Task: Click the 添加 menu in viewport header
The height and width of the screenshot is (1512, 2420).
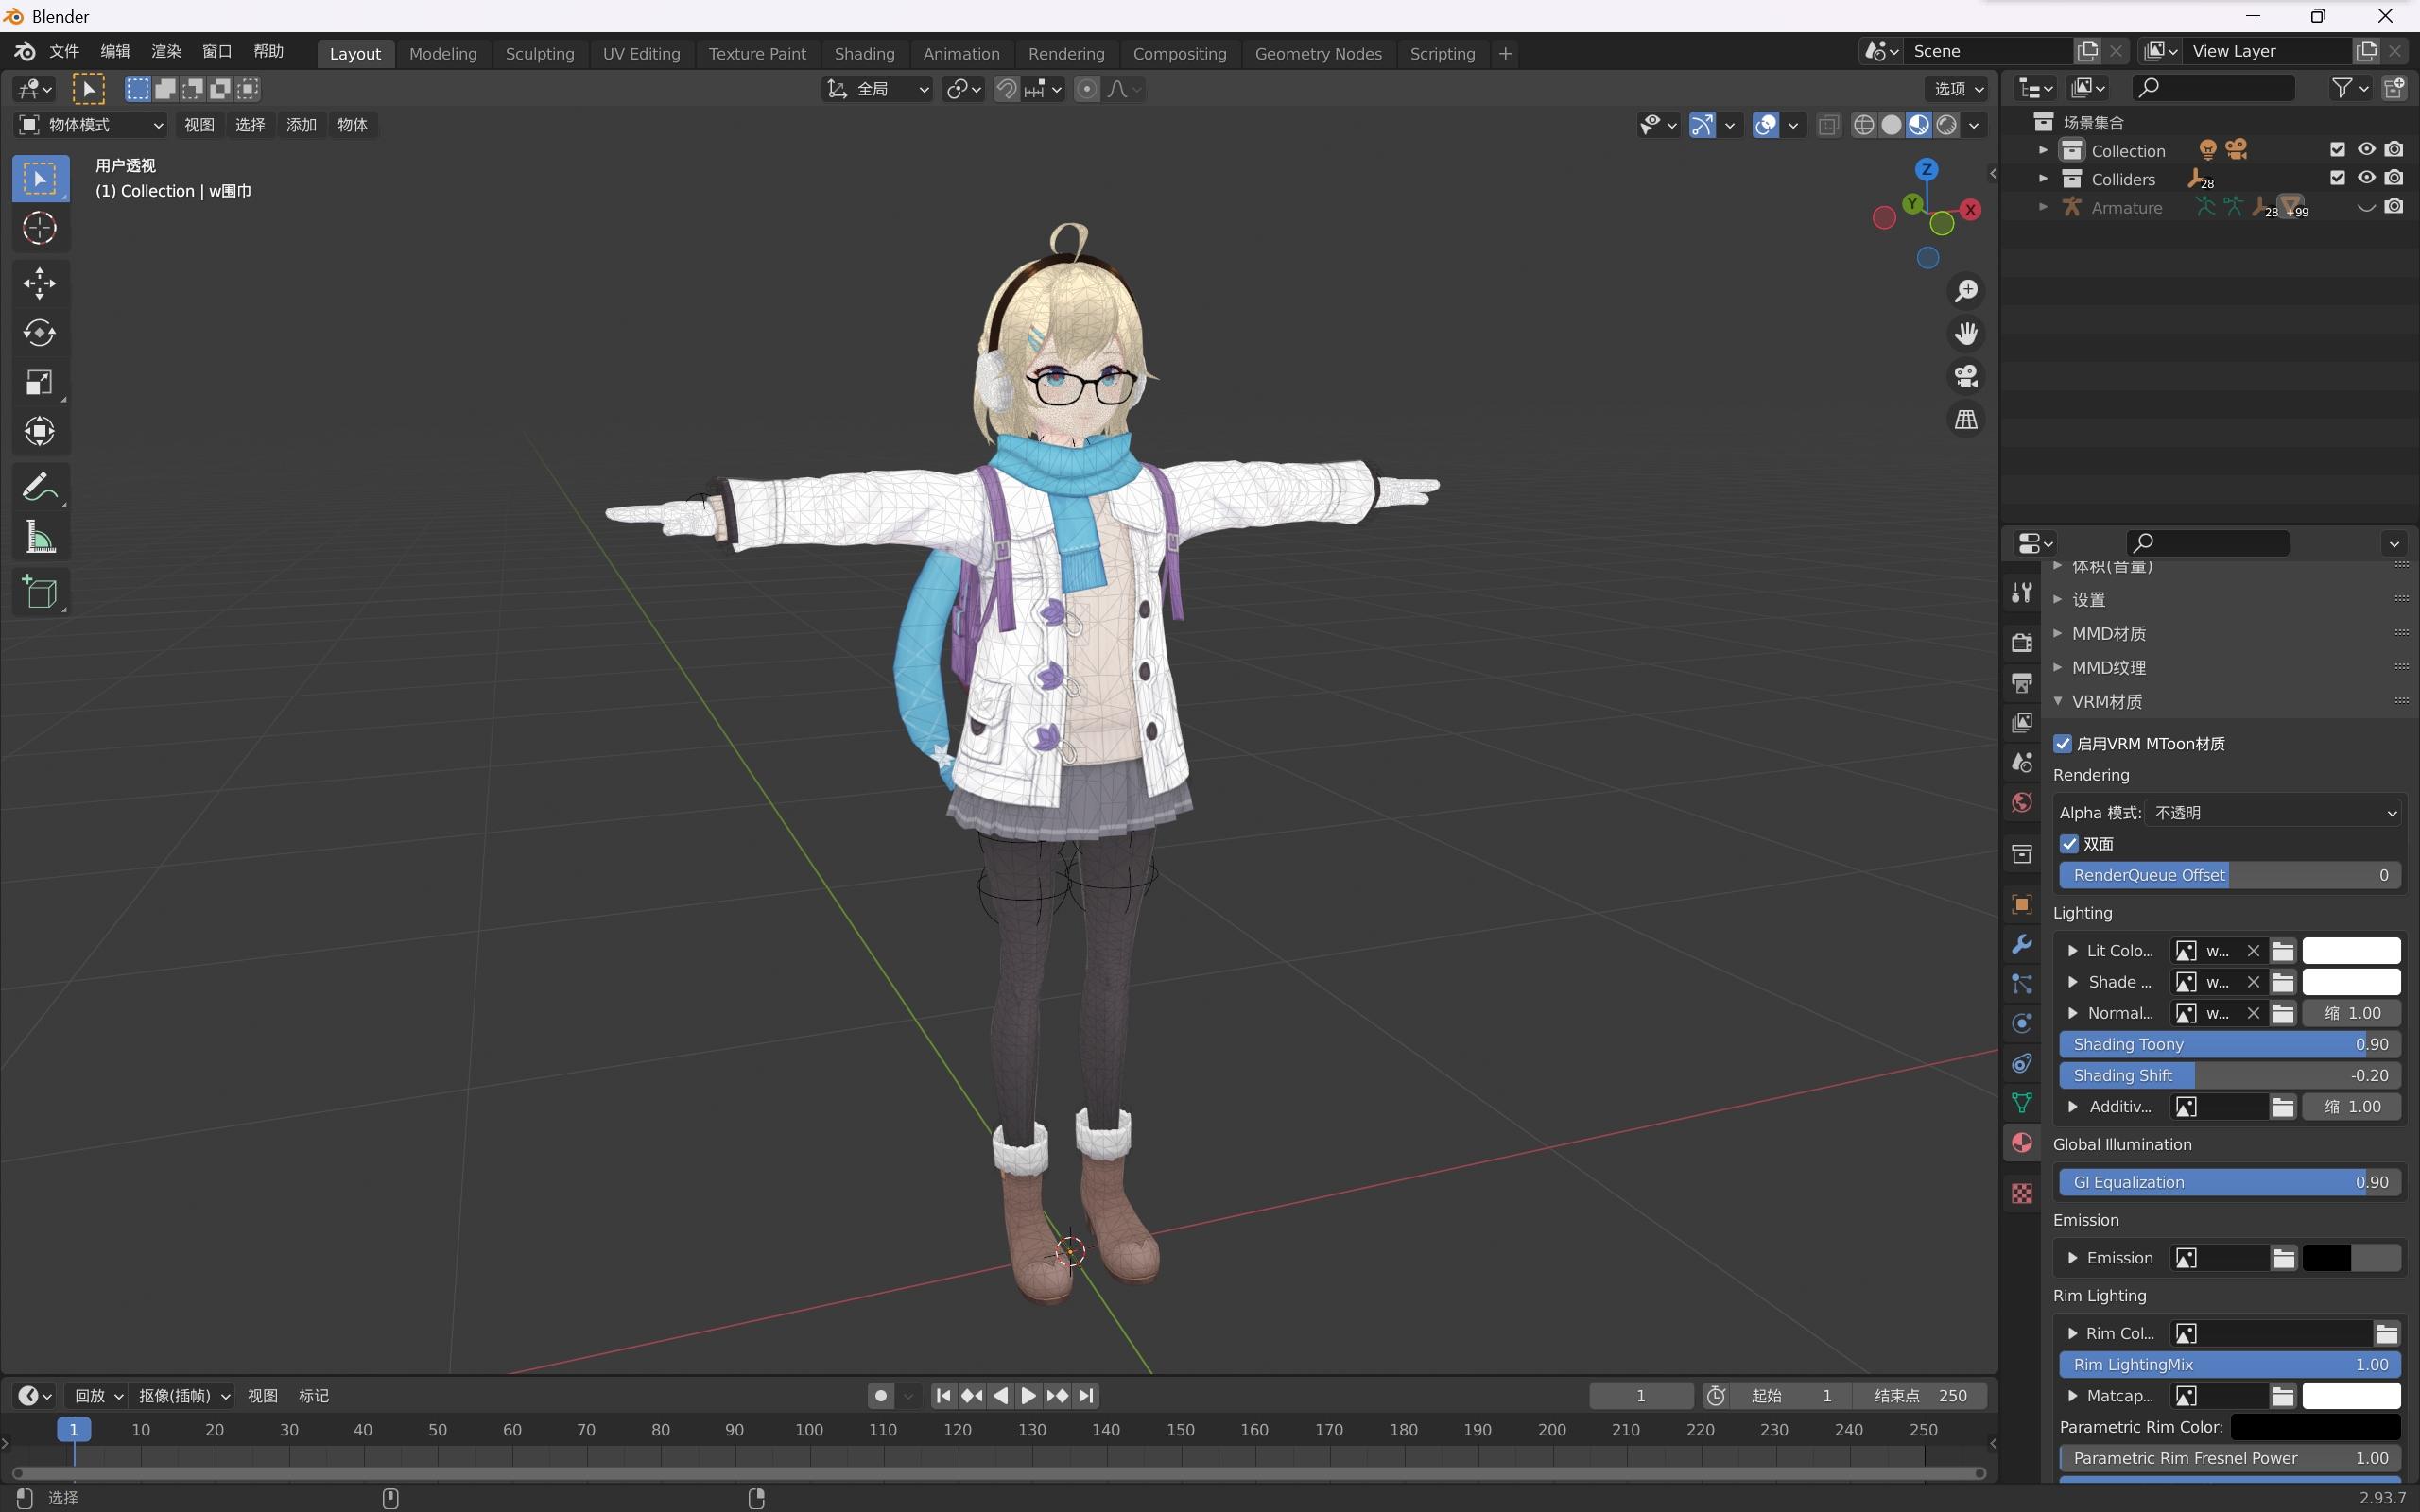Action: pyautogui.click(x=301, y=124)
